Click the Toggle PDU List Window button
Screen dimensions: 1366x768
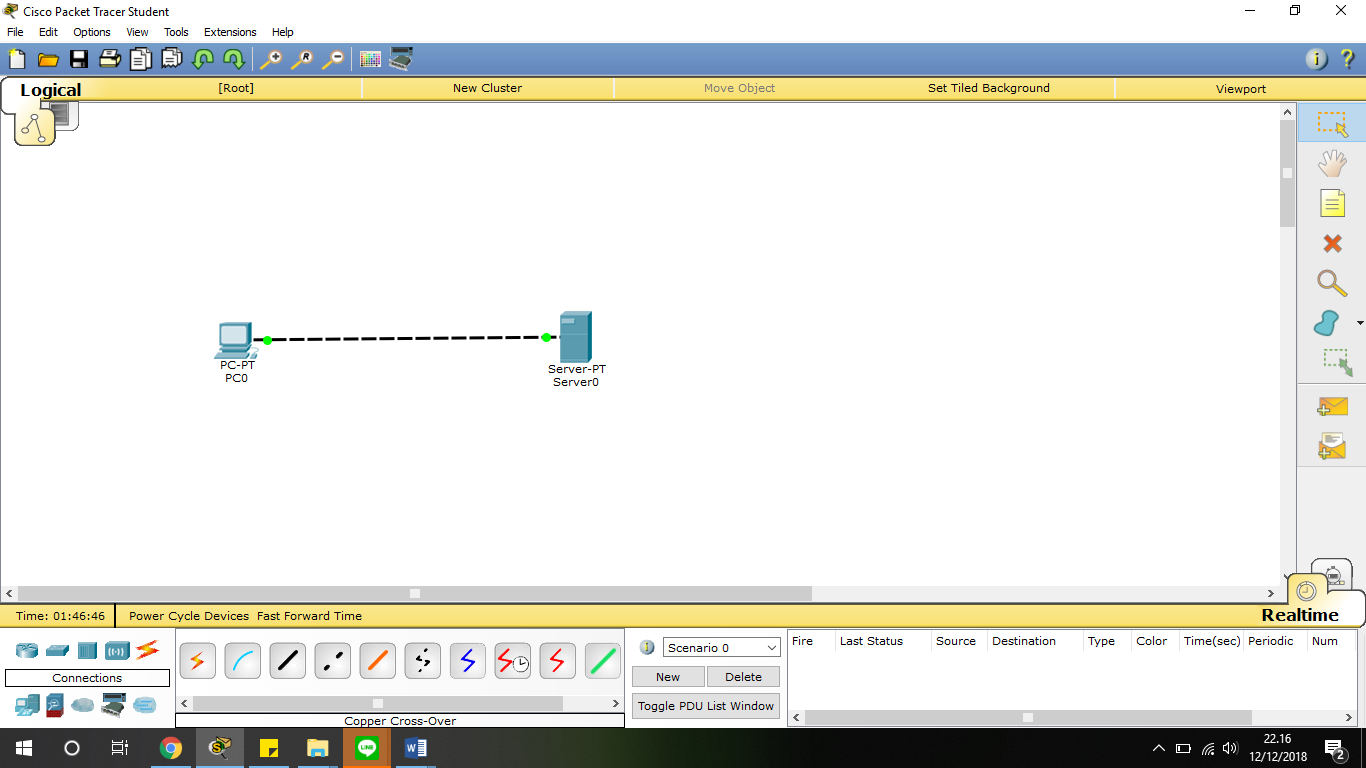[705, 705]
